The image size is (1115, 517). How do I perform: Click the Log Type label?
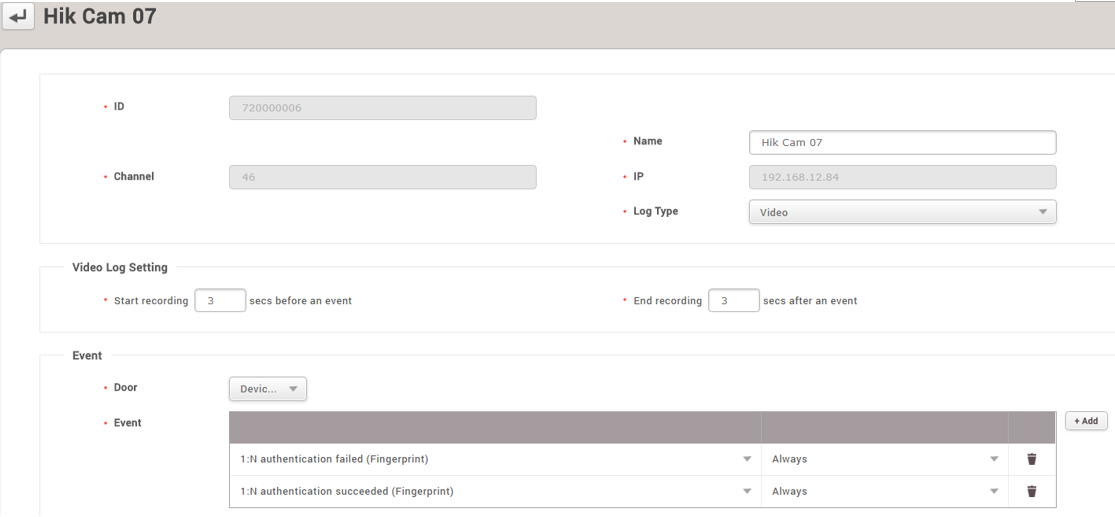coord(656,211)
